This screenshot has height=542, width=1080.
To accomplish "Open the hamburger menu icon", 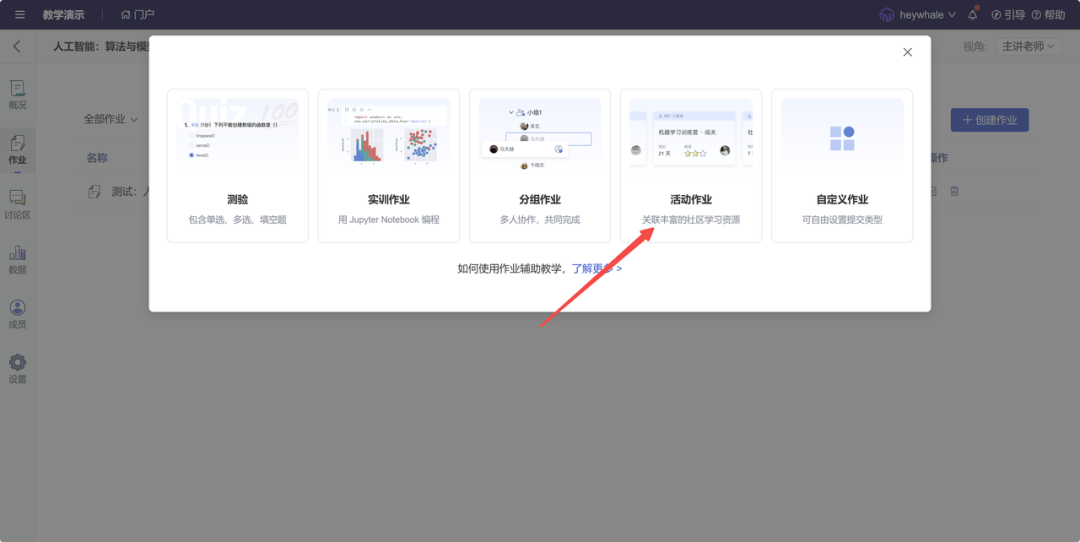I will coord(20,14).
